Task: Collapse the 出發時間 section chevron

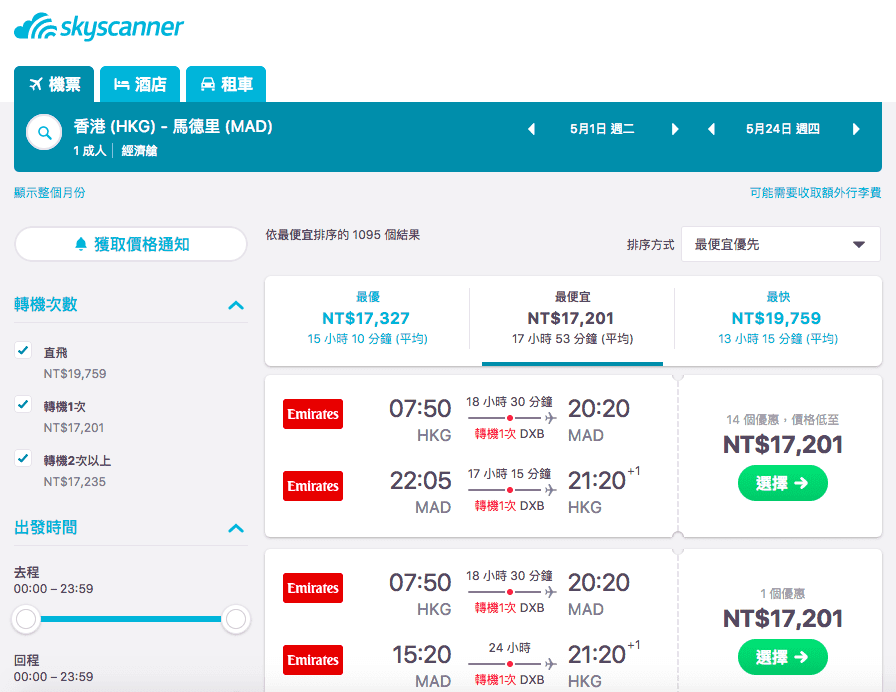Action: tap(236, 528)
